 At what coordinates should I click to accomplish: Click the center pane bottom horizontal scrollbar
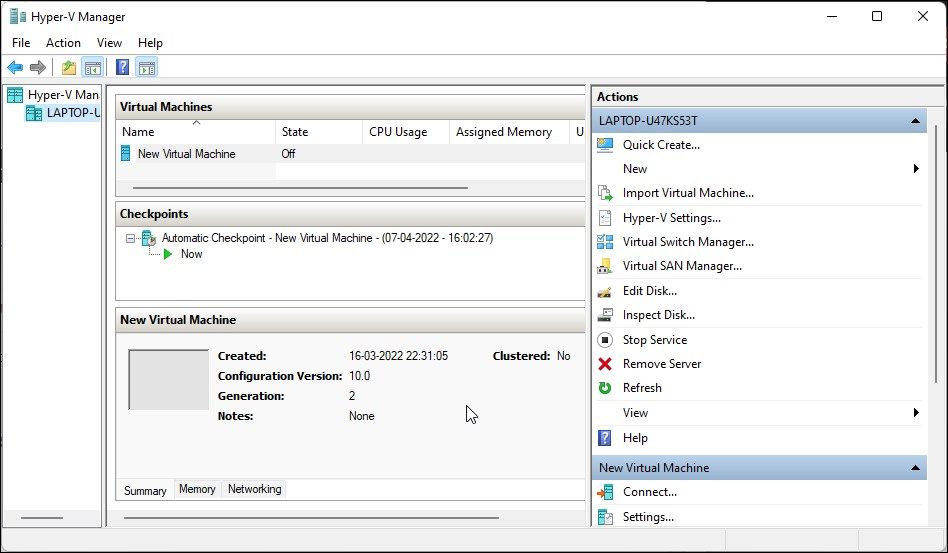click(311, 518)
